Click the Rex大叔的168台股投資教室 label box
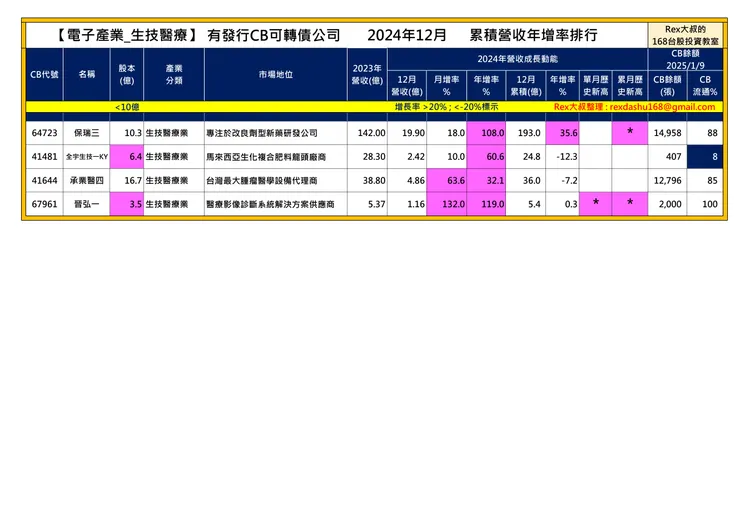 click(685, 35)
